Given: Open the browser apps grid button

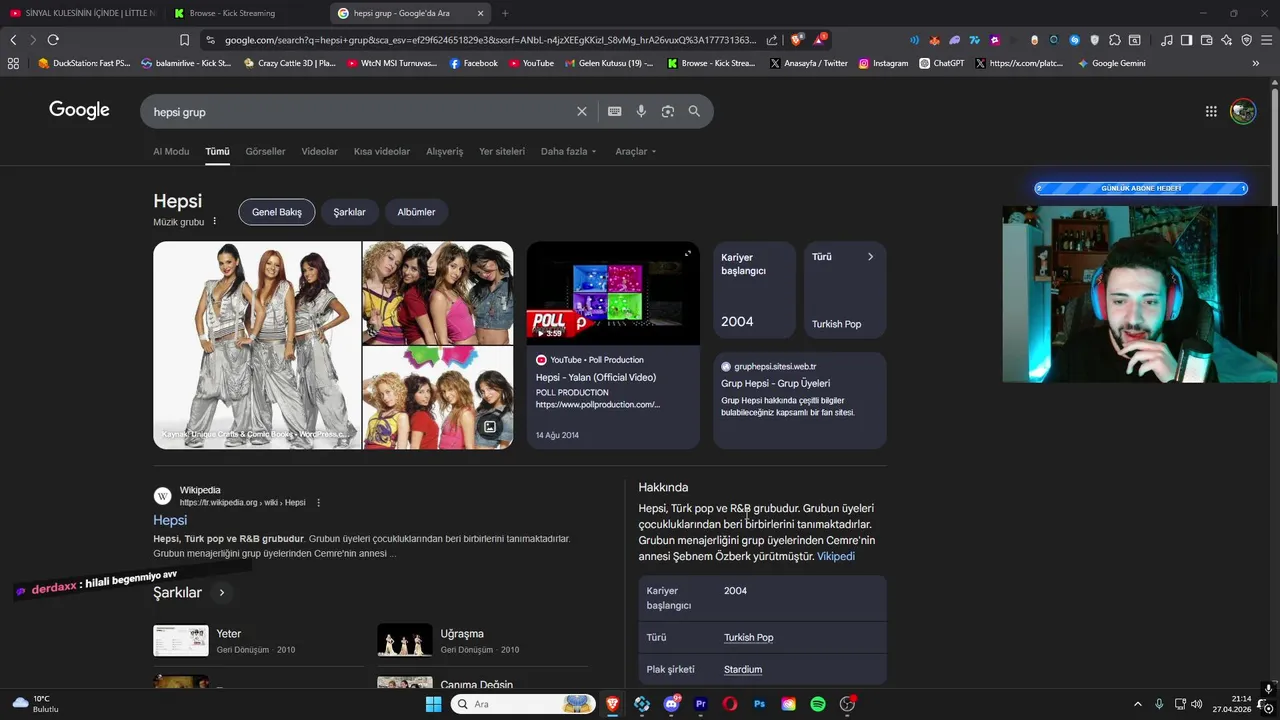Looking at the screenshot, I should click(x=13, y=63).
